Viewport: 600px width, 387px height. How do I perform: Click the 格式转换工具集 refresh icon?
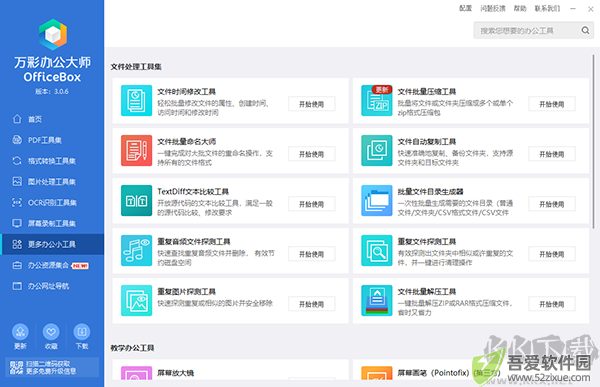point(17,161)
